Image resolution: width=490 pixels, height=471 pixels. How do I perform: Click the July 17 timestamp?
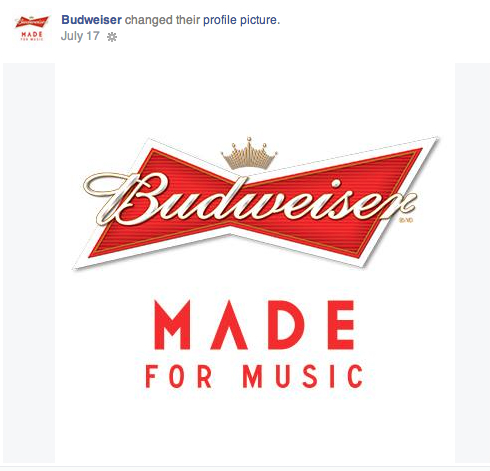point(80,36)
